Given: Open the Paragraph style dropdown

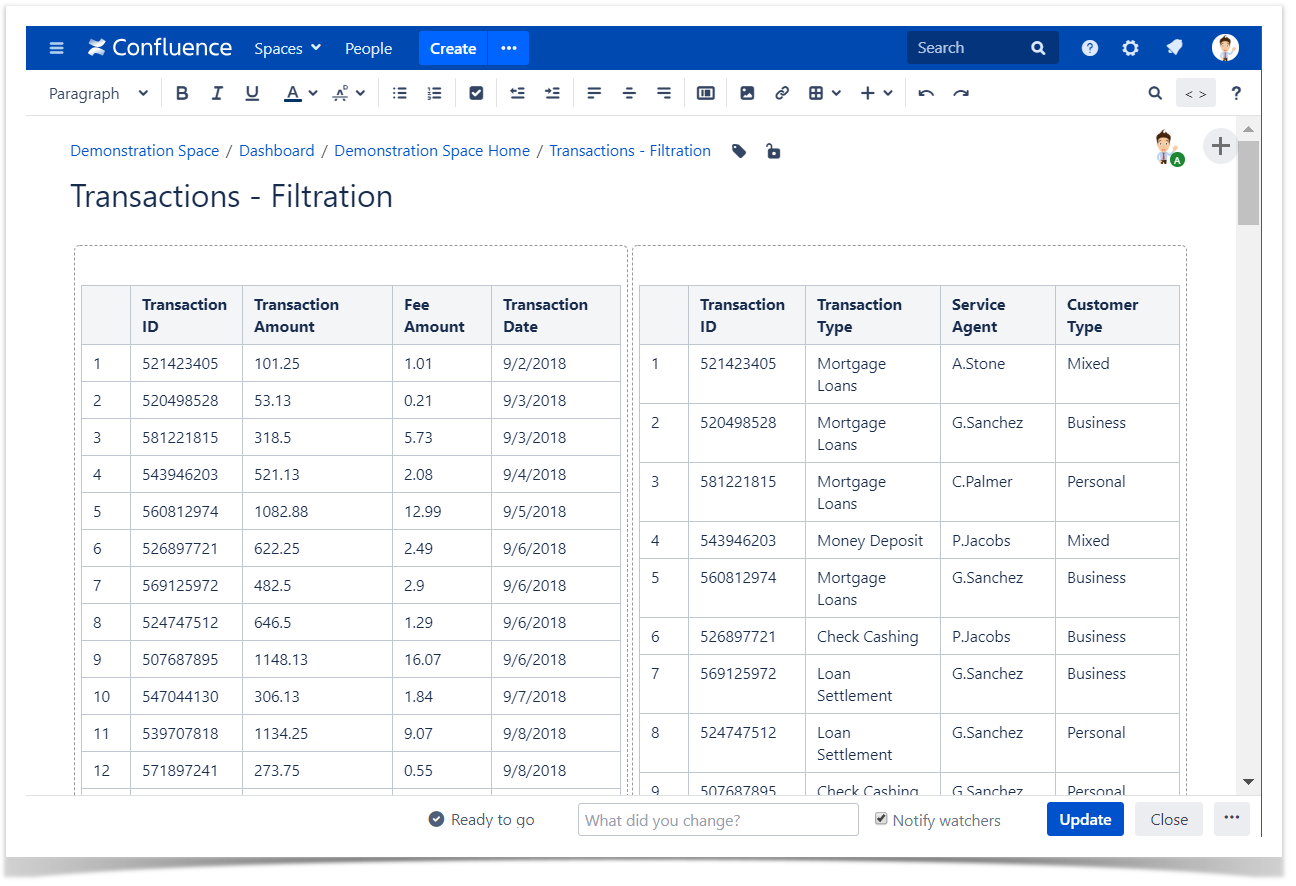Looking at the screenshot, I should (x=98, y=93).
